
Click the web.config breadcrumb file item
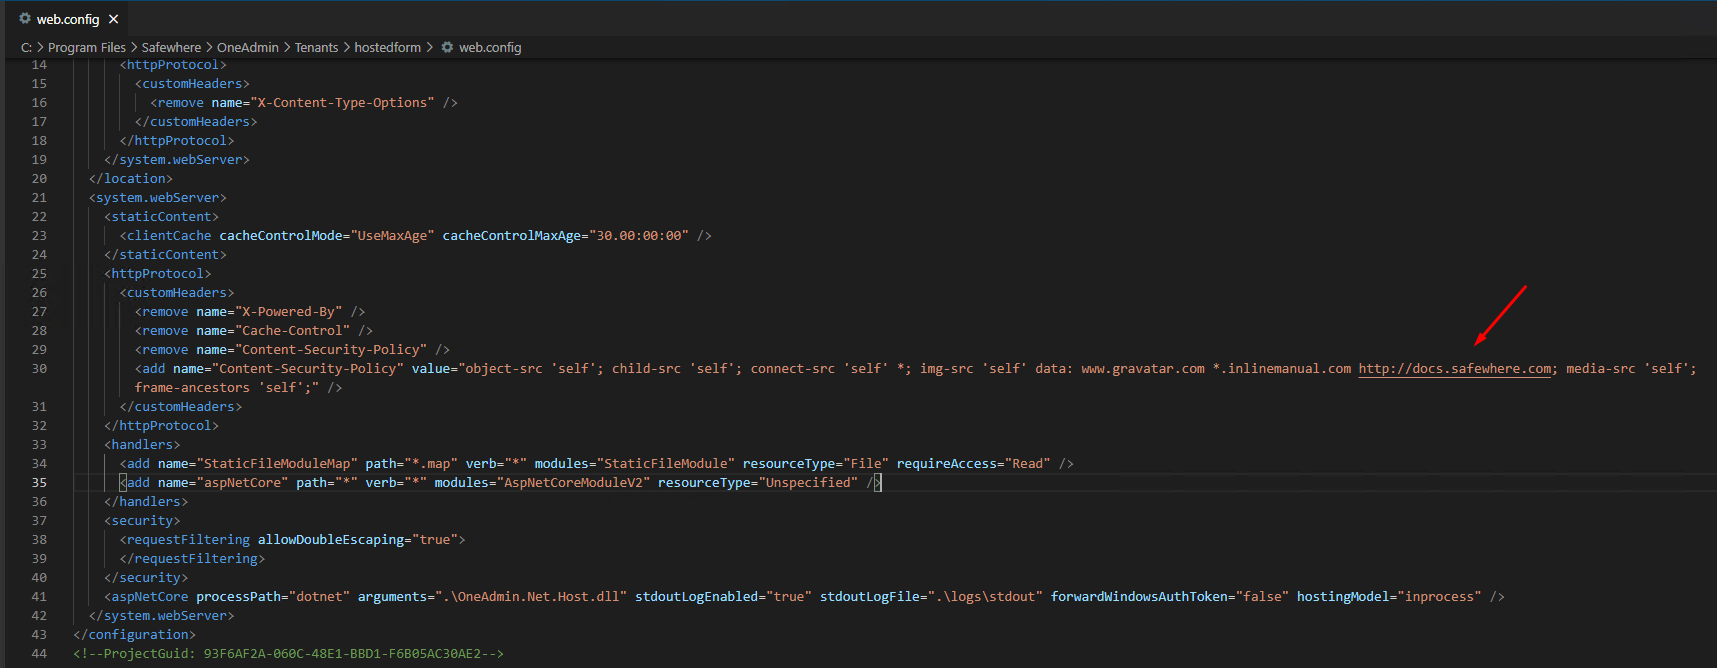[x=489, y=47]
